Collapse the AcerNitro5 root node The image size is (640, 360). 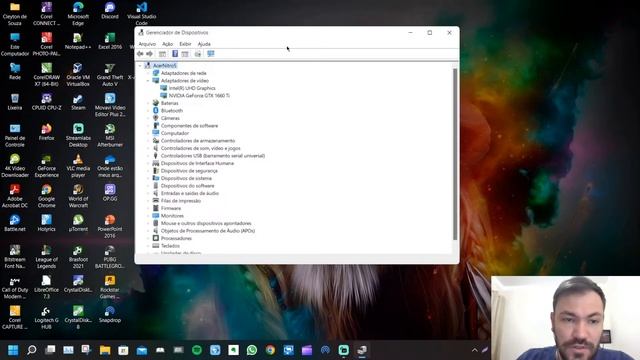140,65
